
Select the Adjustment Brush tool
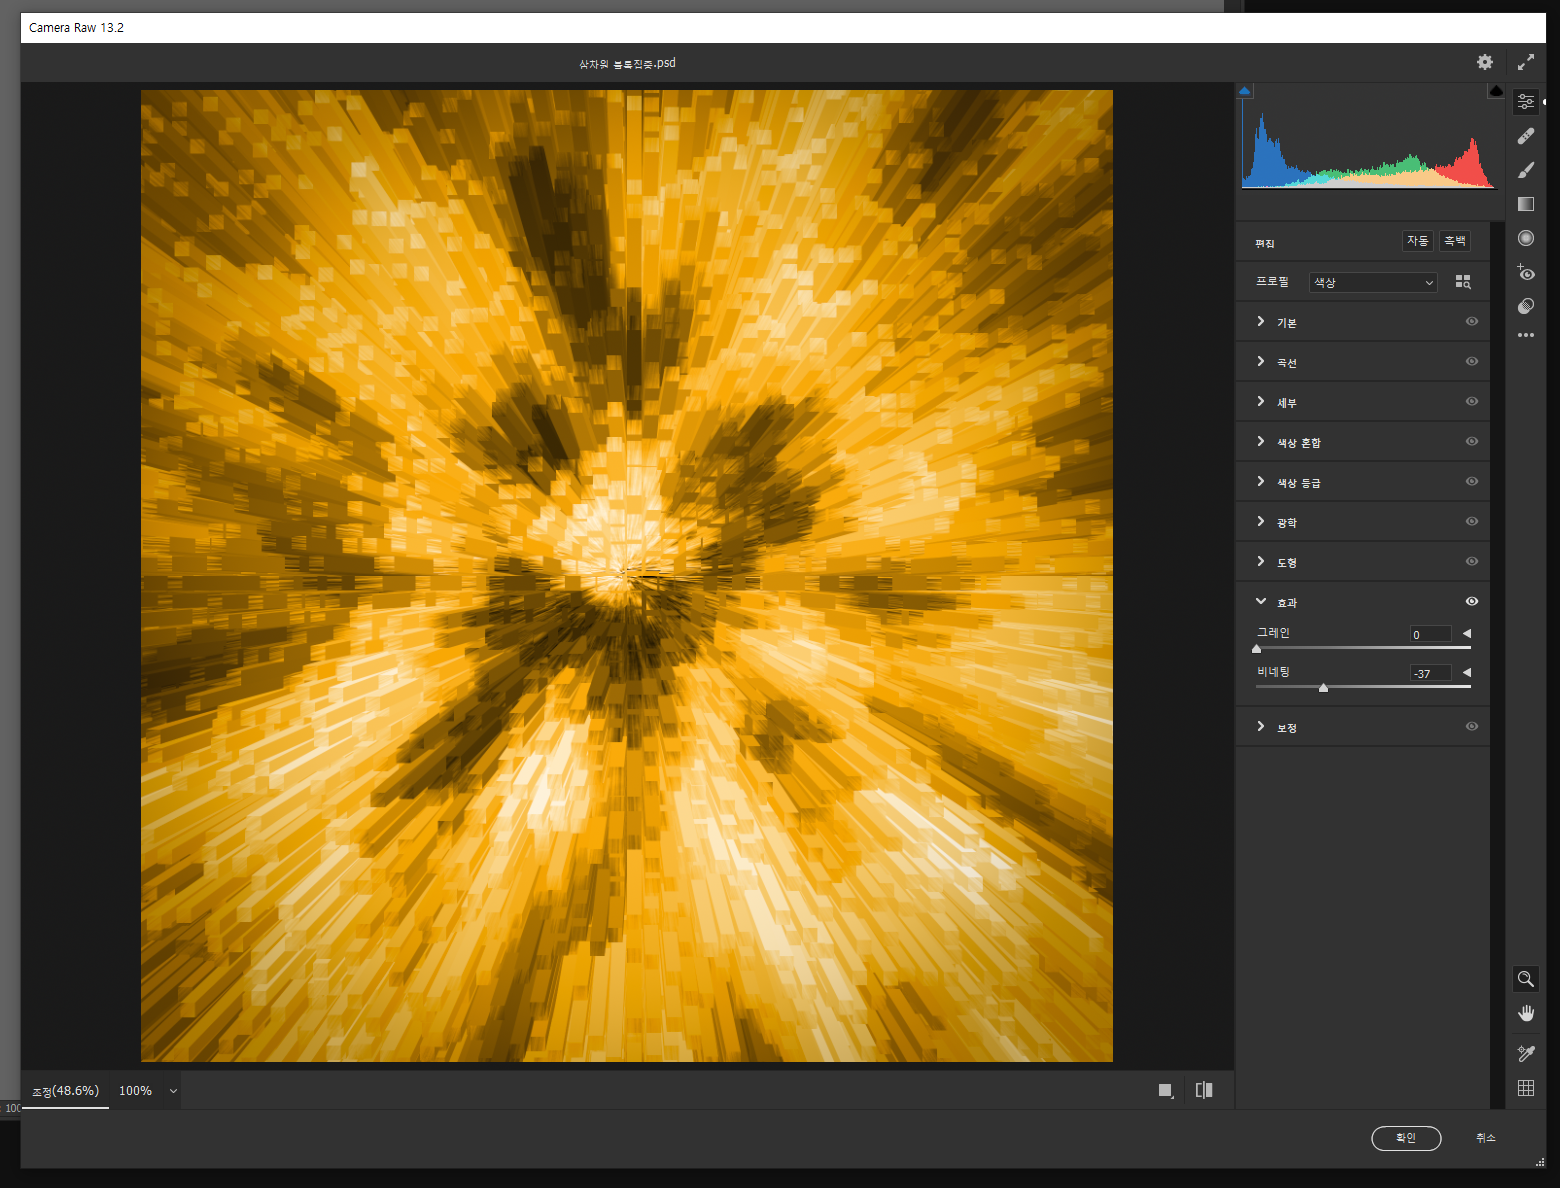pos(1526,170)
